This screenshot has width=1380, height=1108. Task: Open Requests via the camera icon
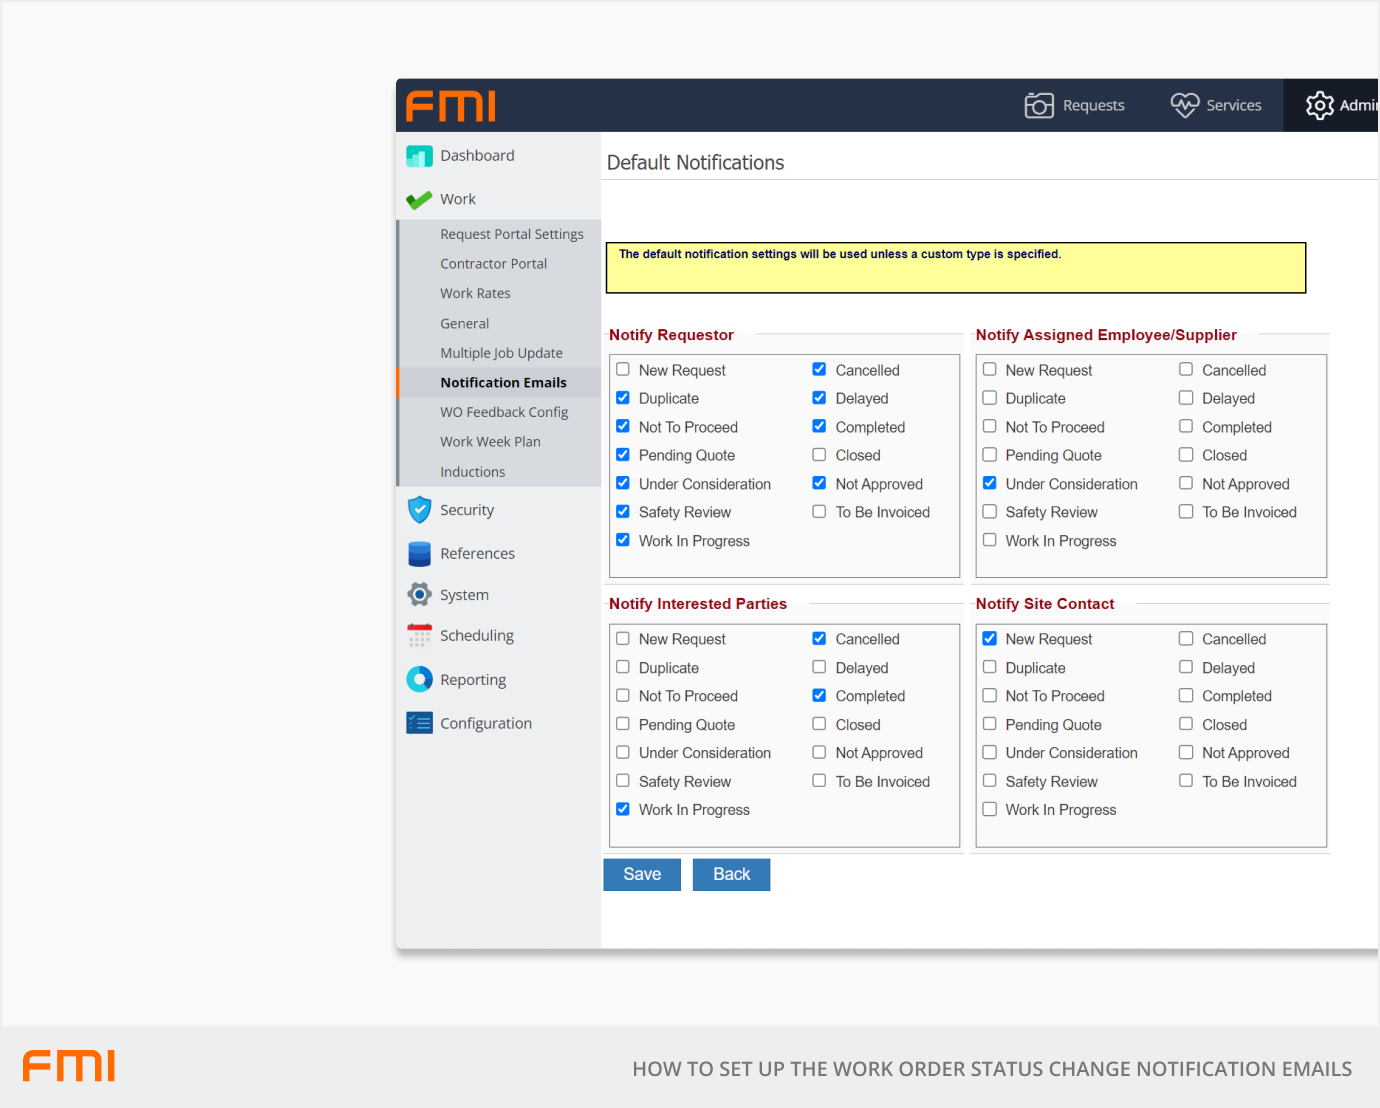tap(1039, 105)
